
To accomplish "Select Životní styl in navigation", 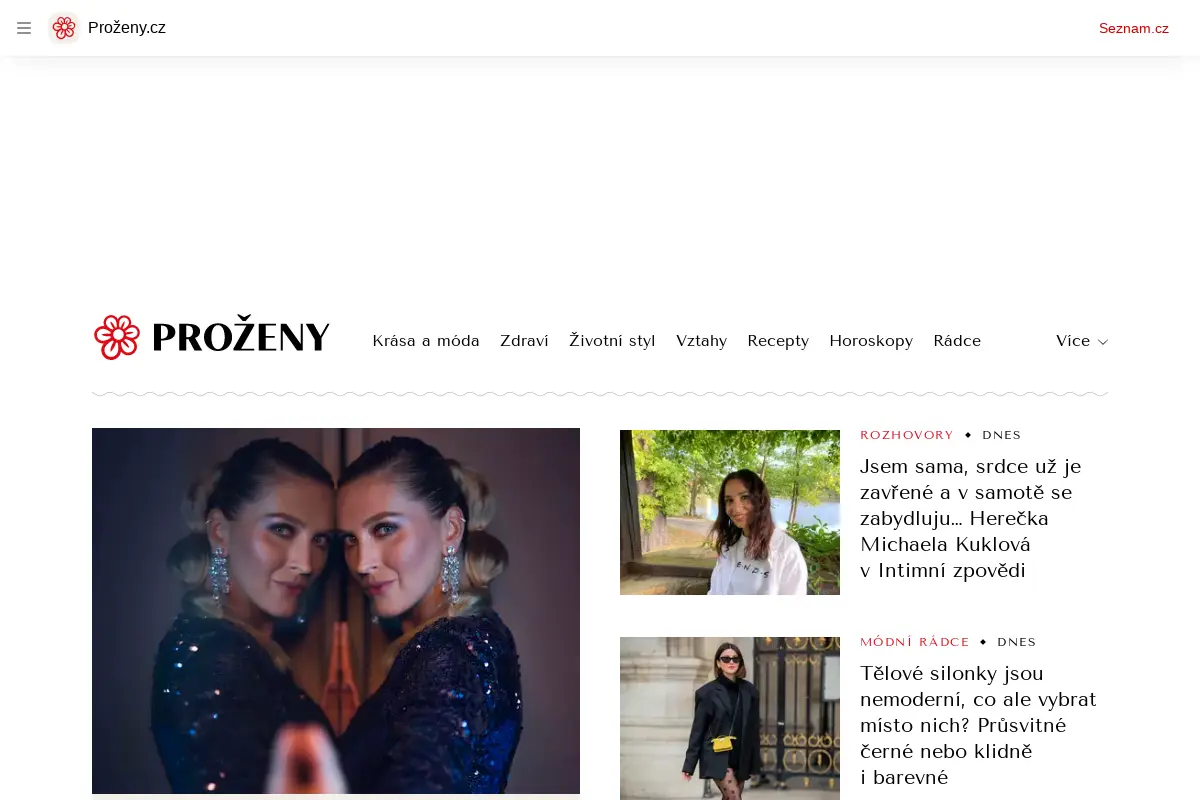I will pyautogui.click(x=612, y=341).
